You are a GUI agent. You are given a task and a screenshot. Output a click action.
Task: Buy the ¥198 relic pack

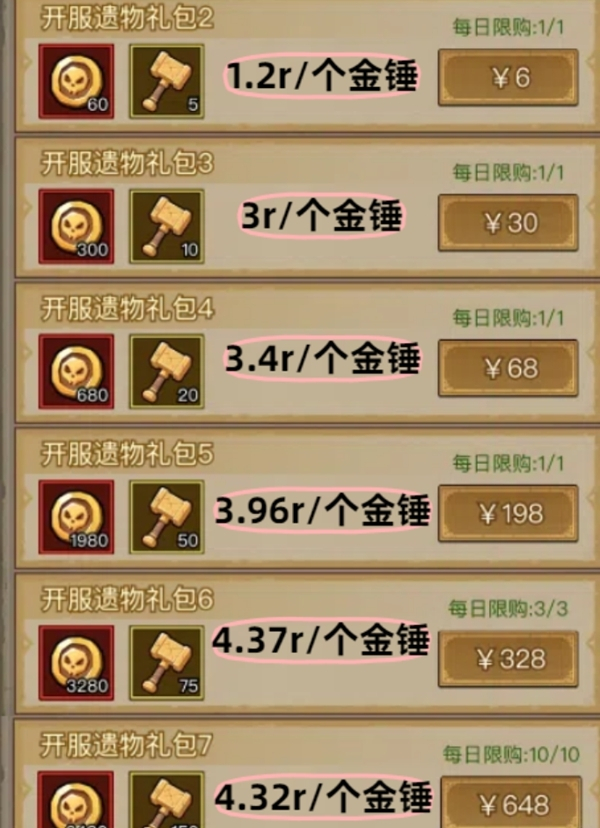pos(508,514)
